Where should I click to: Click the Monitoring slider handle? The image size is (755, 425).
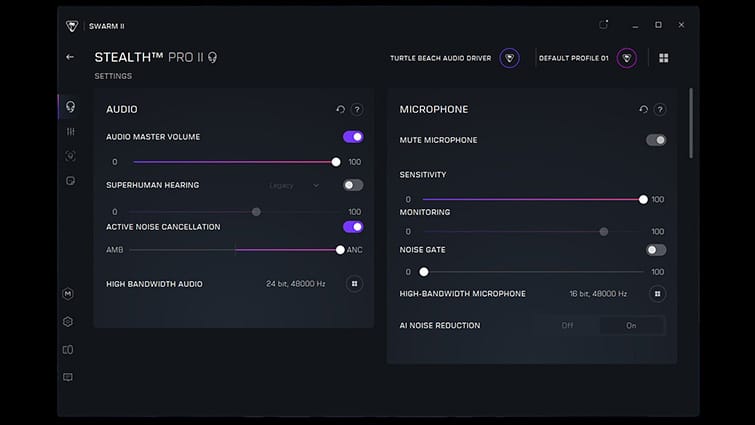click(x=603, y=232)
